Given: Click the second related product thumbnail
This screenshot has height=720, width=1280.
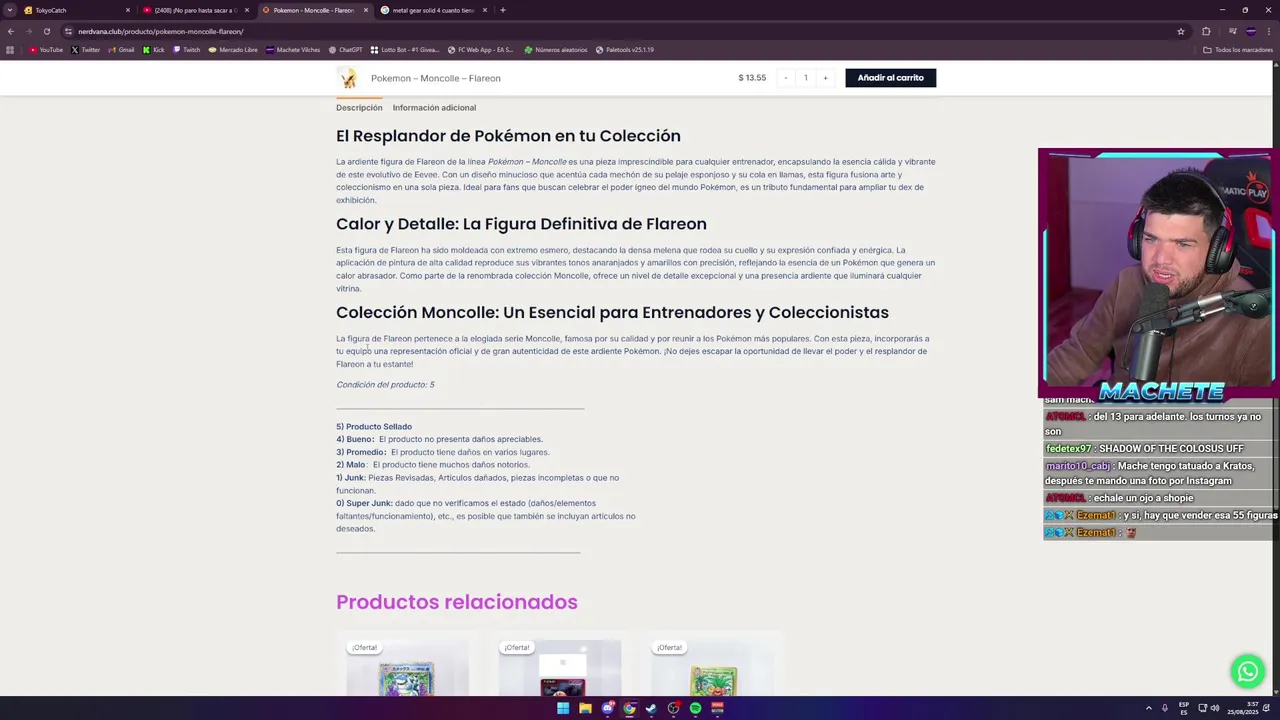Looking at the screenshot, I should pos(560,668).
